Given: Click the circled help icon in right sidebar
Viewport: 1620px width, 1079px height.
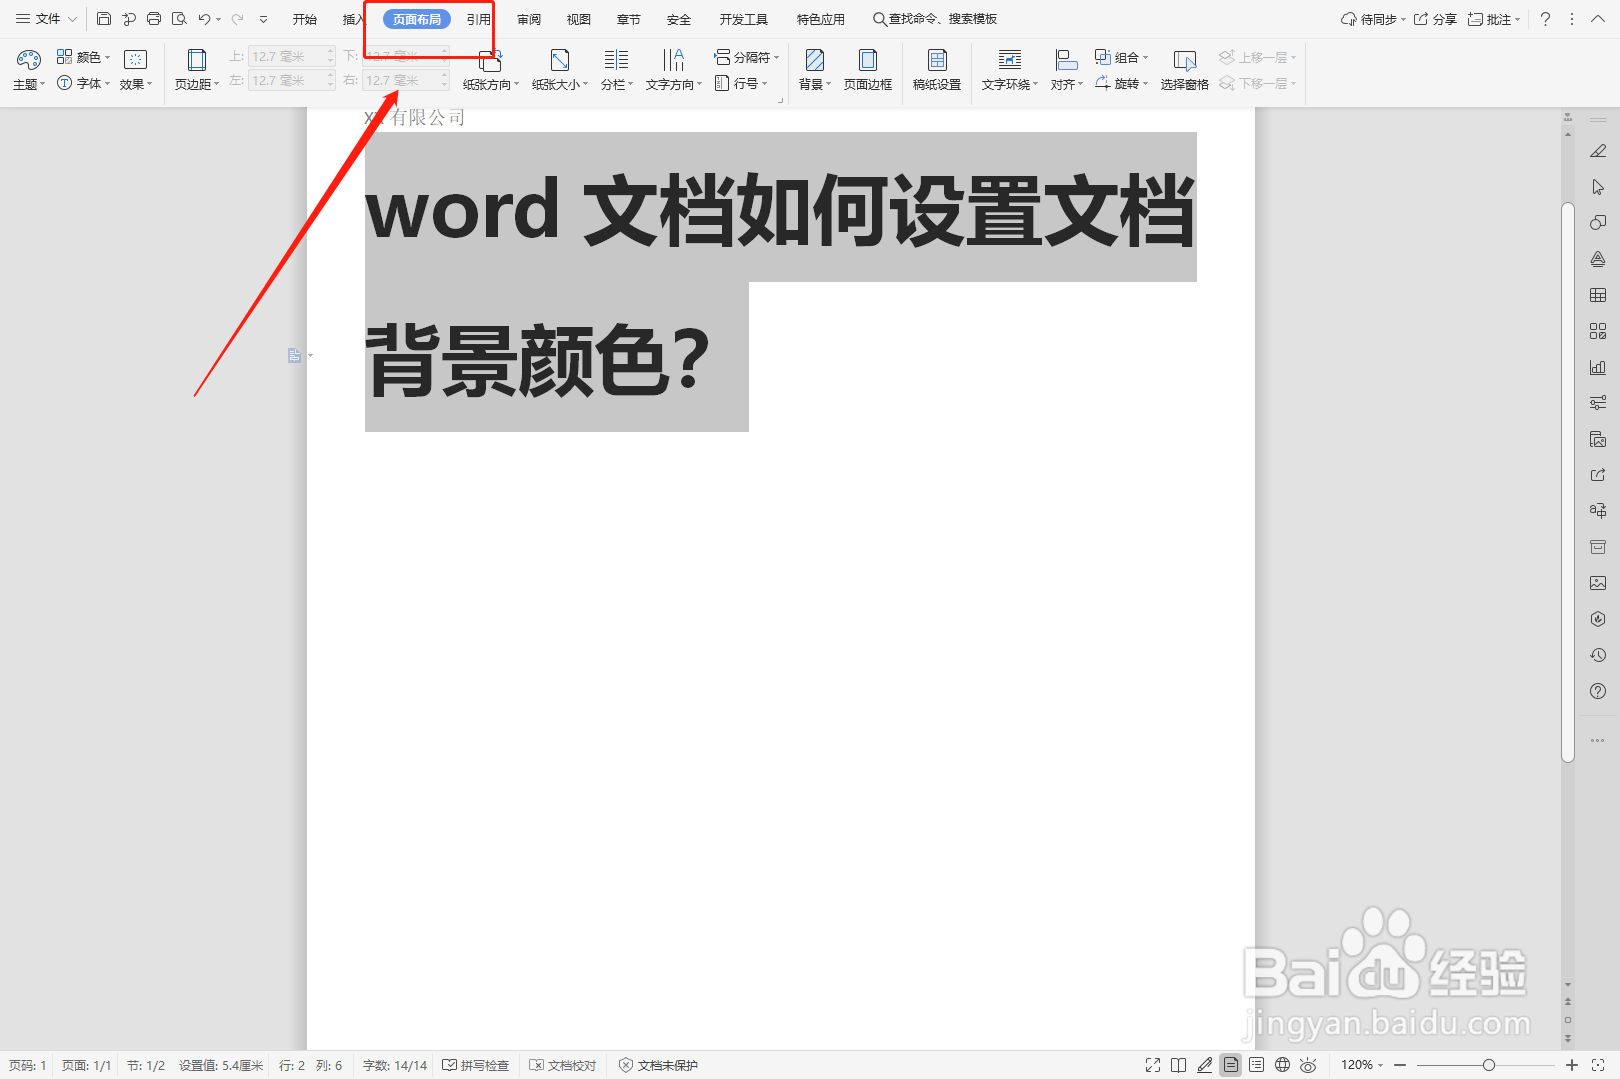Looking at the screenshot, I should [1598, 691].
